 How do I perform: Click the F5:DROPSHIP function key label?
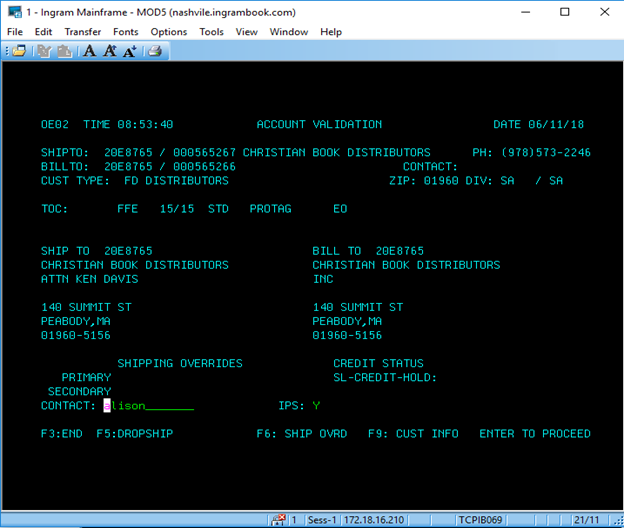coord(135,434)
